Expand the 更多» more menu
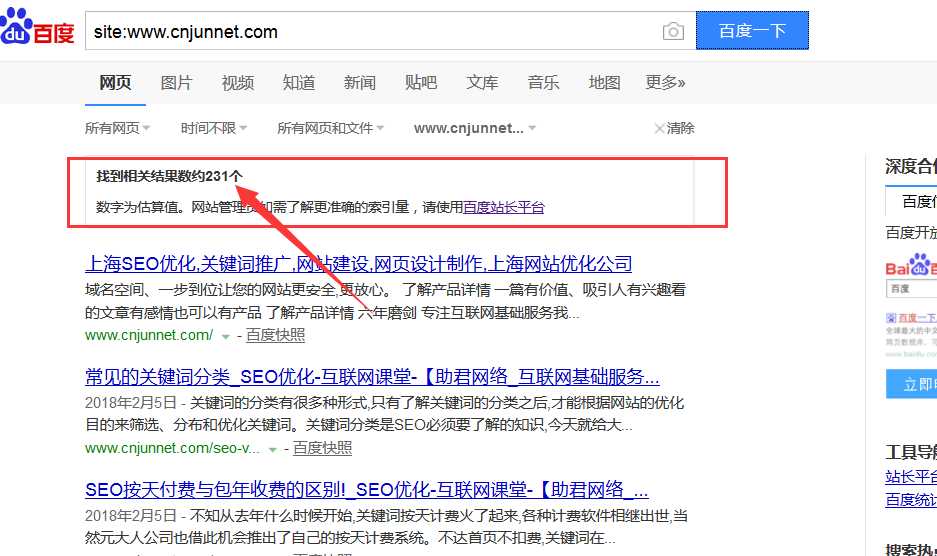The height and width of the screenshot is (556, 937). coord(665,83)
